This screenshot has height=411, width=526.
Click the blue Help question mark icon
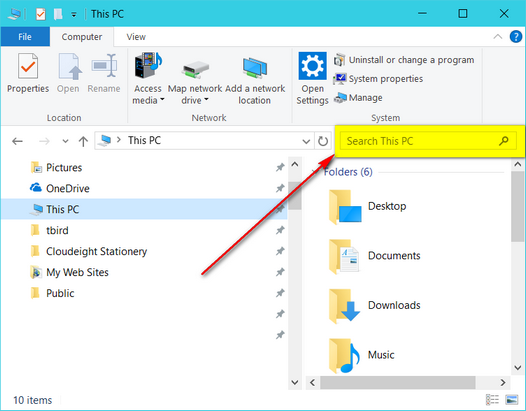(516, 36)
